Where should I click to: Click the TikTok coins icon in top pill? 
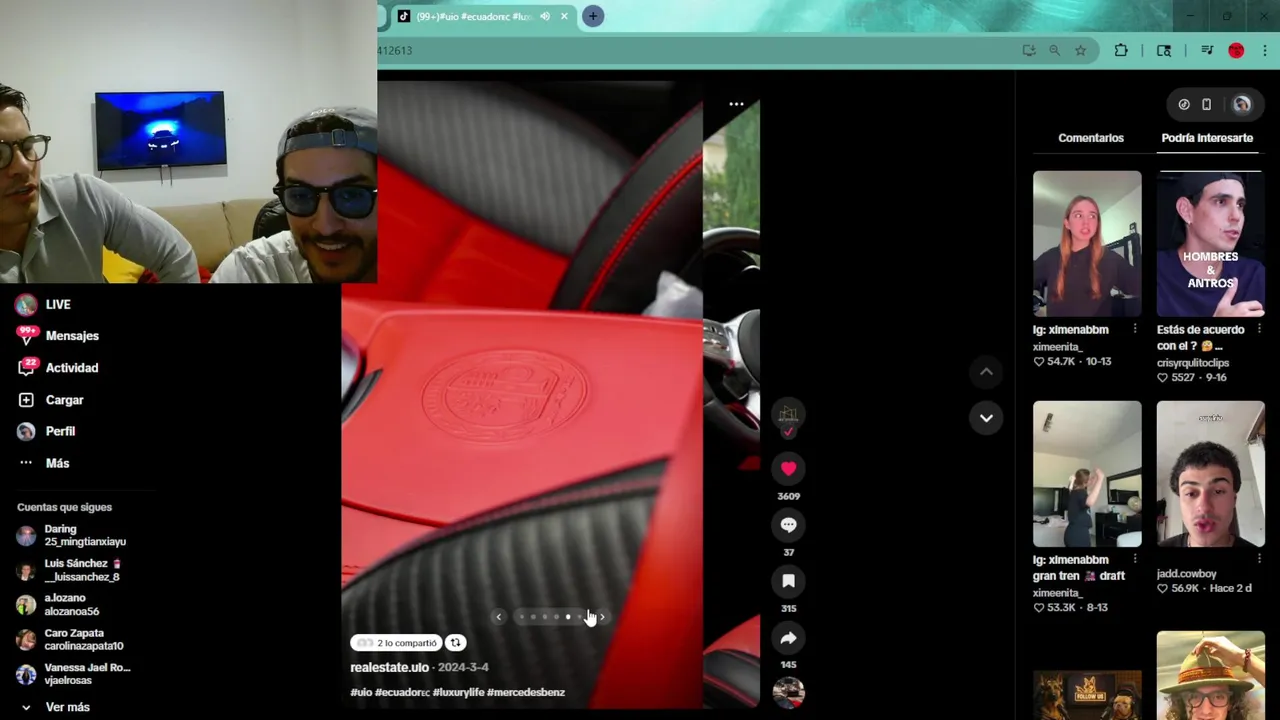coord(1184,104)
